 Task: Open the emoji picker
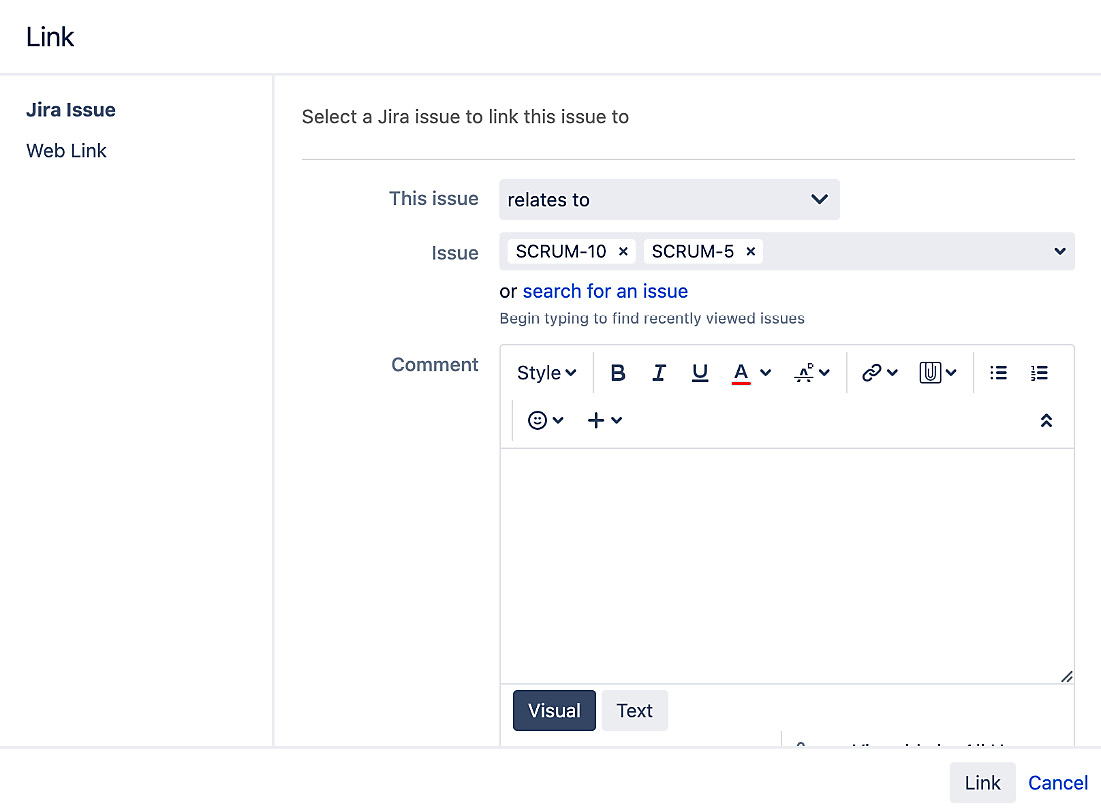(538, 419)
